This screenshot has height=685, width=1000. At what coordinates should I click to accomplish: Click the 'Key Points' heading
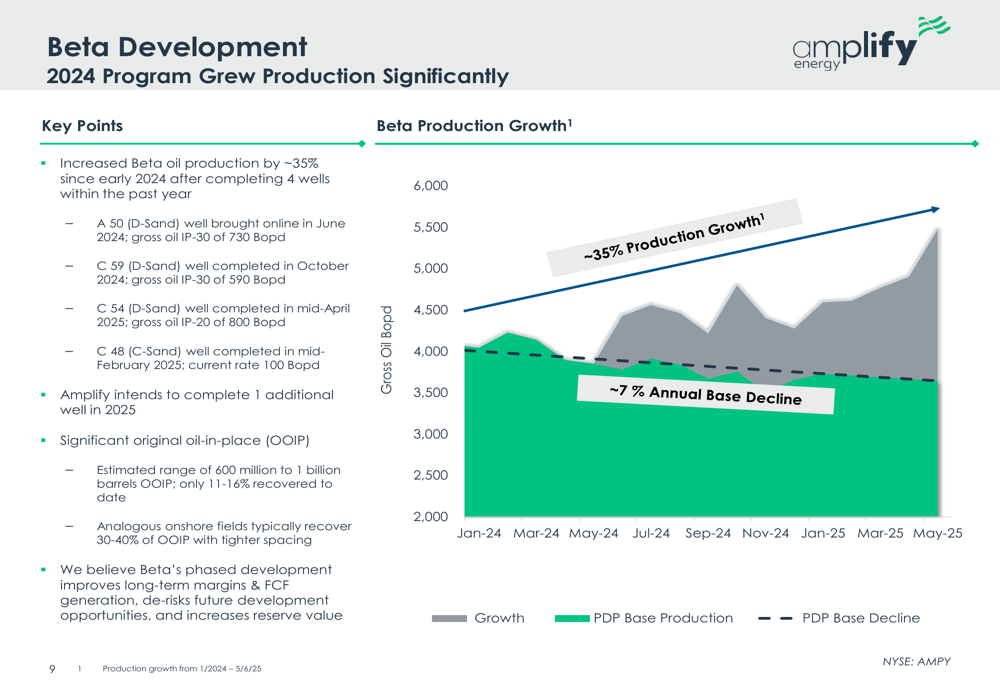tap(82, 126)
